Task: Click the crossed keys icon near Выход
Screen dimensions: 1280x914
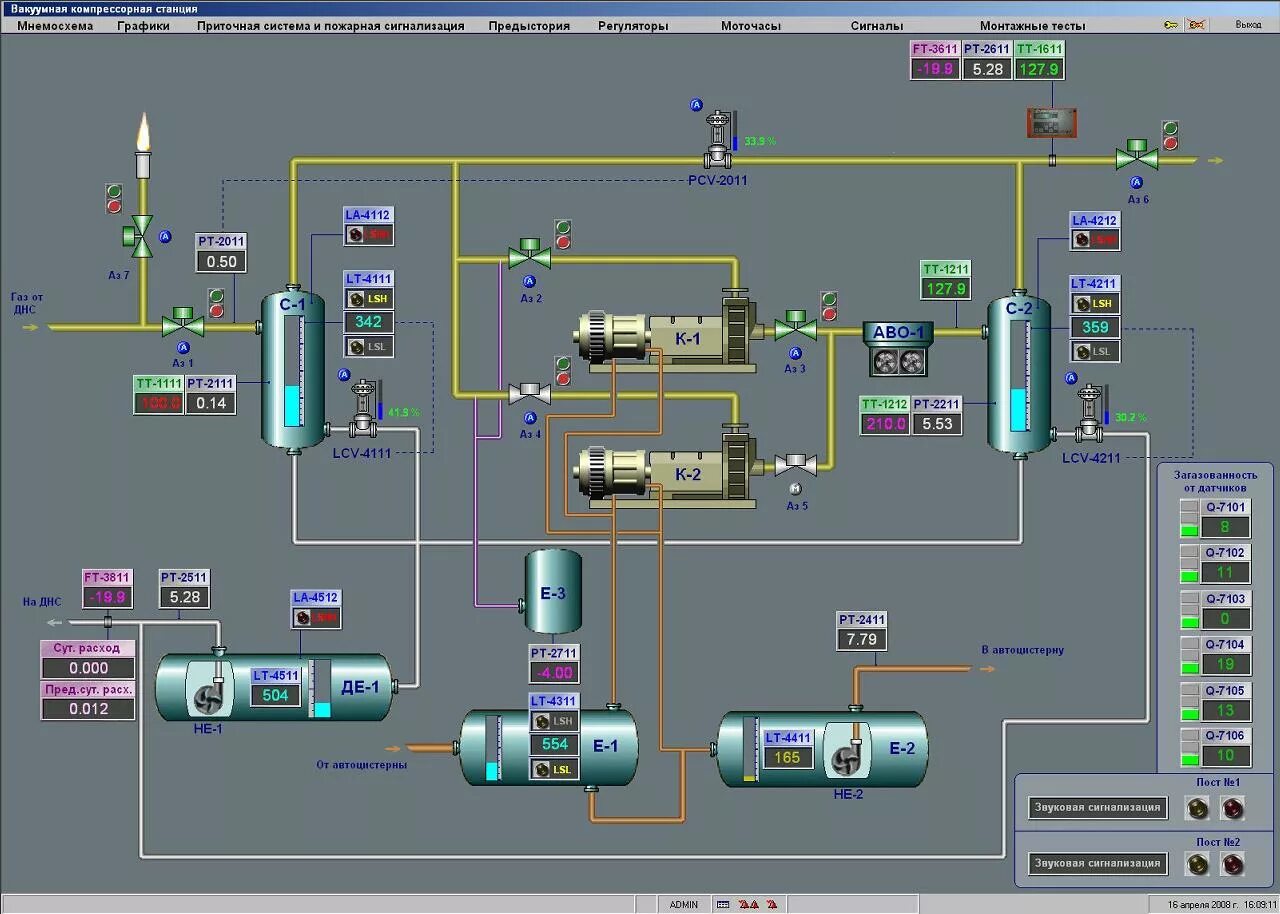Action: (x=1195, y=25)
